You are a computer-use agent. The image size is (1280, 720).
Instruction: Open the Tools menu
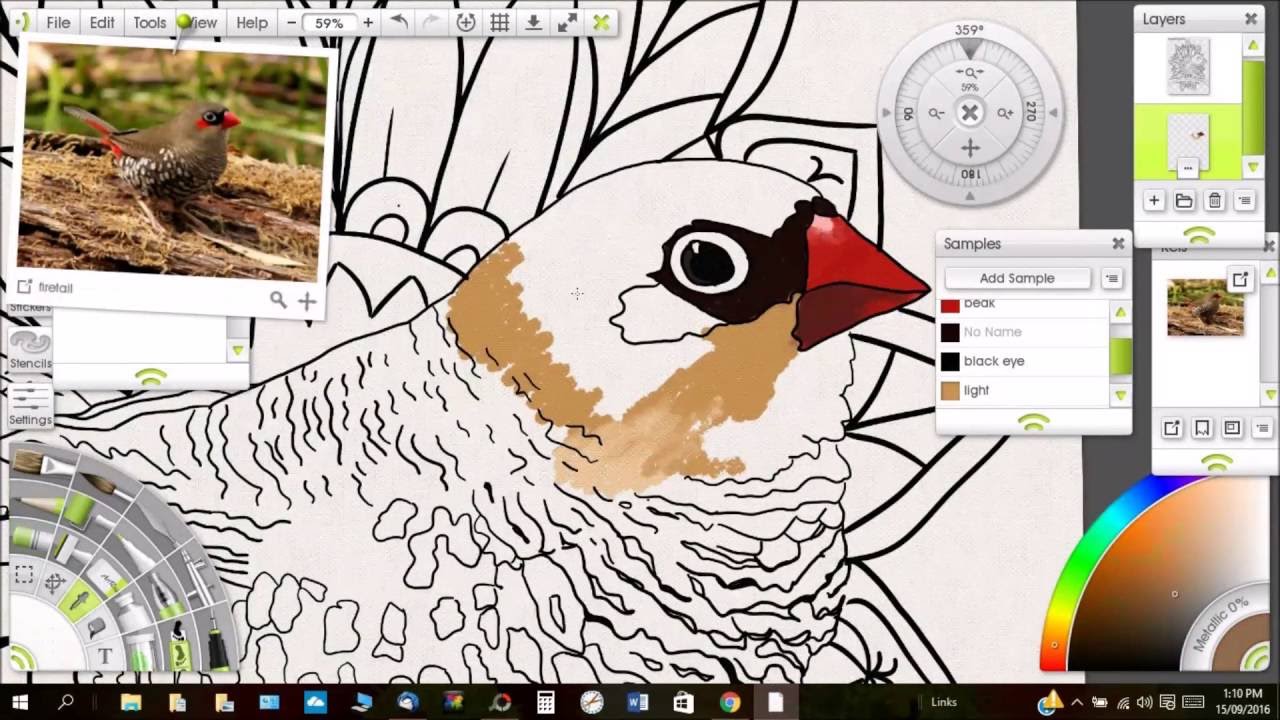coord(150,22)
